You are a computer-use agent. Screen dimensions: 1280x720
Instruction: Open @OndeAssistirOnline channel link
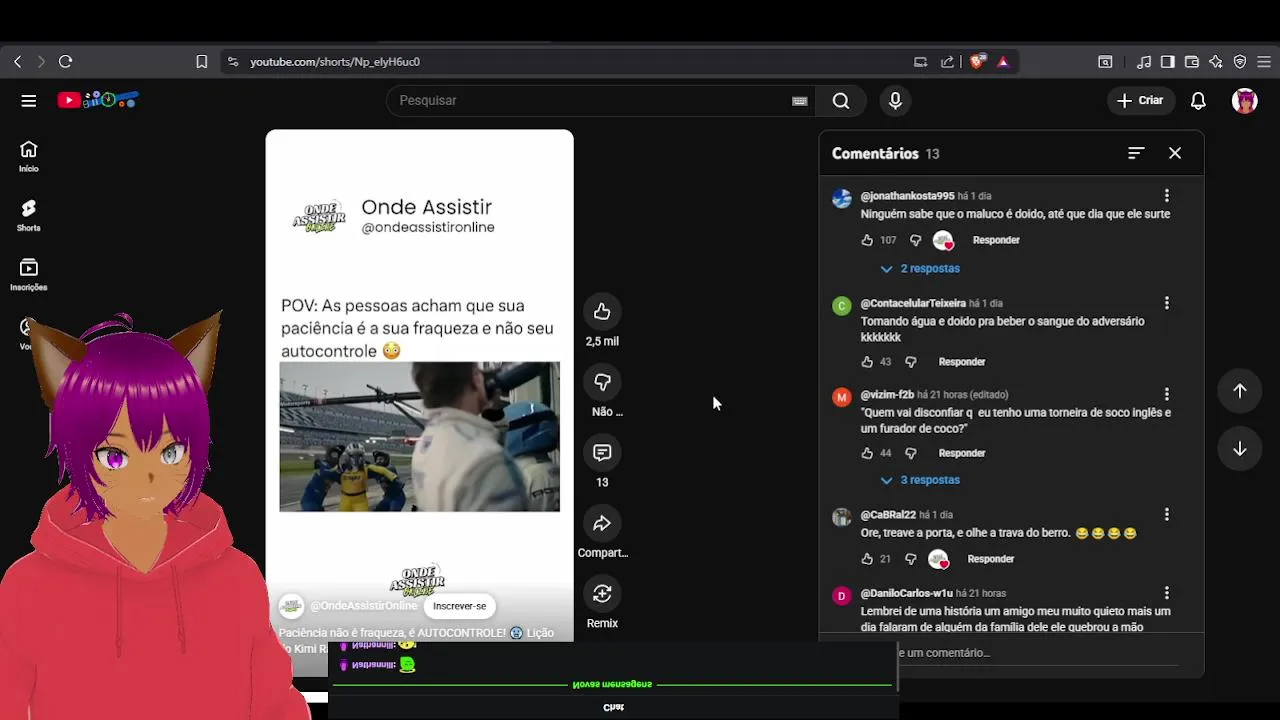pyautogui.click(x=363, y=606)
